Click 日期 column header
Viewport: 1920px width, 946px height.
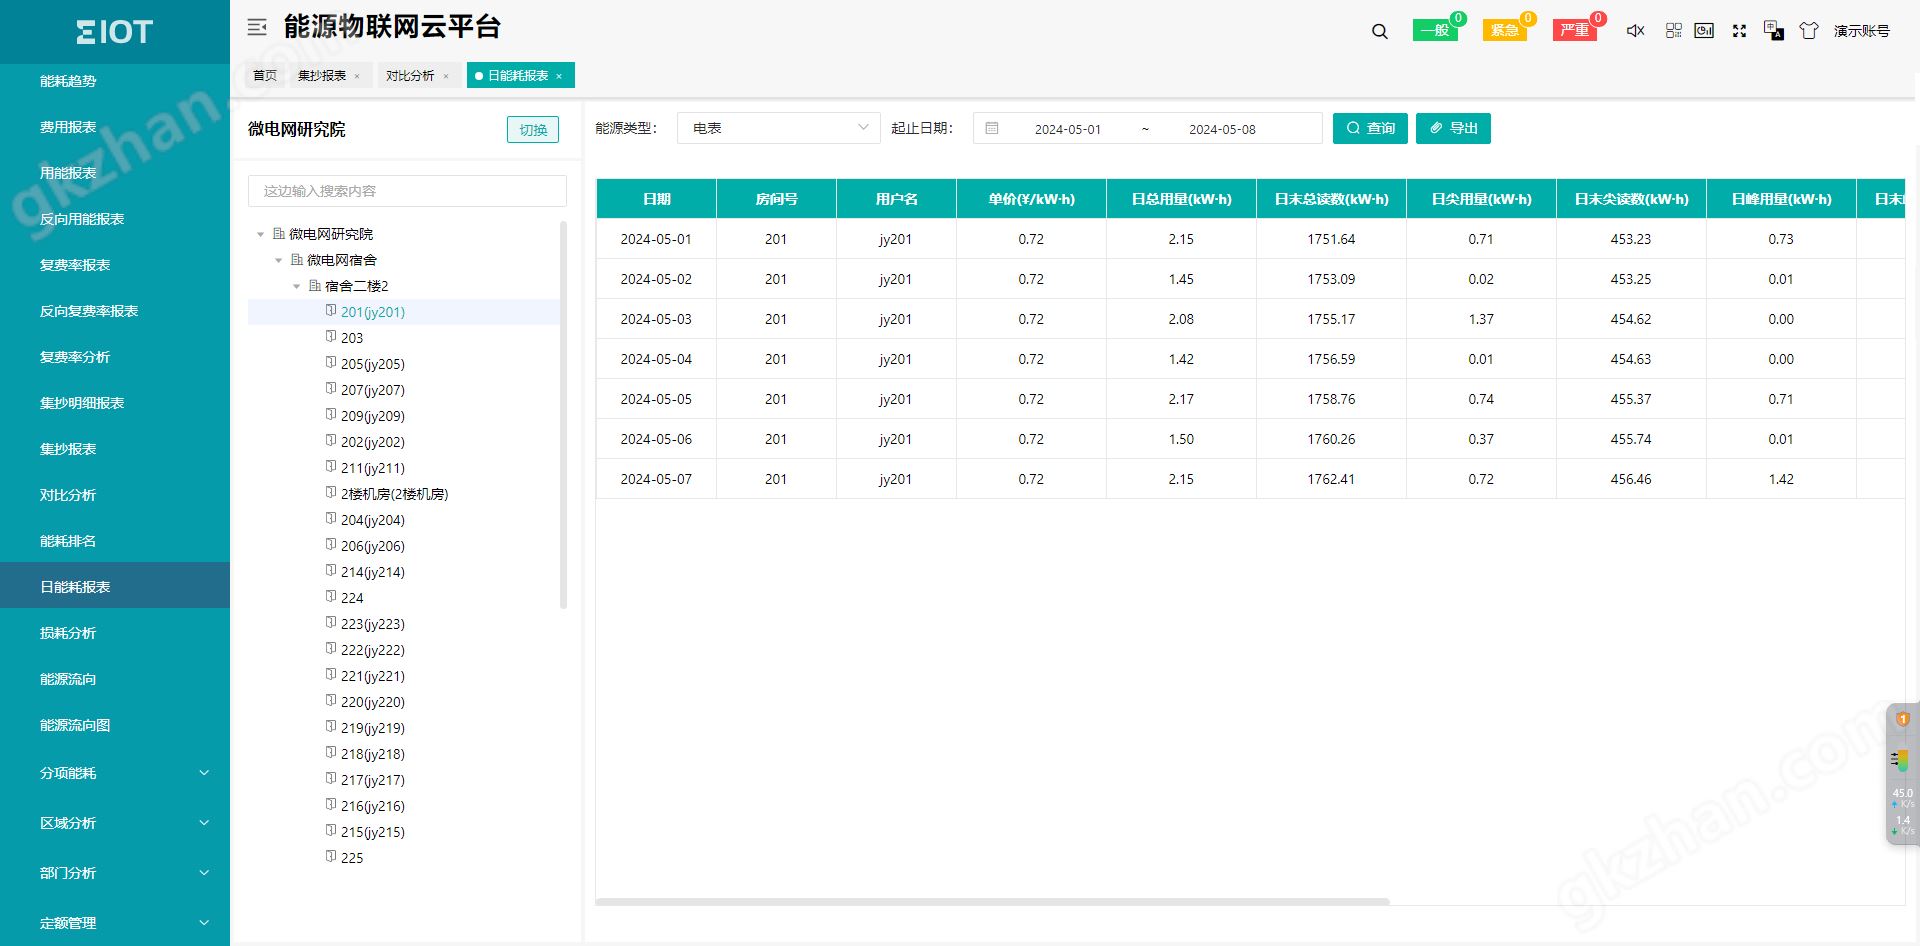point(656,199)
